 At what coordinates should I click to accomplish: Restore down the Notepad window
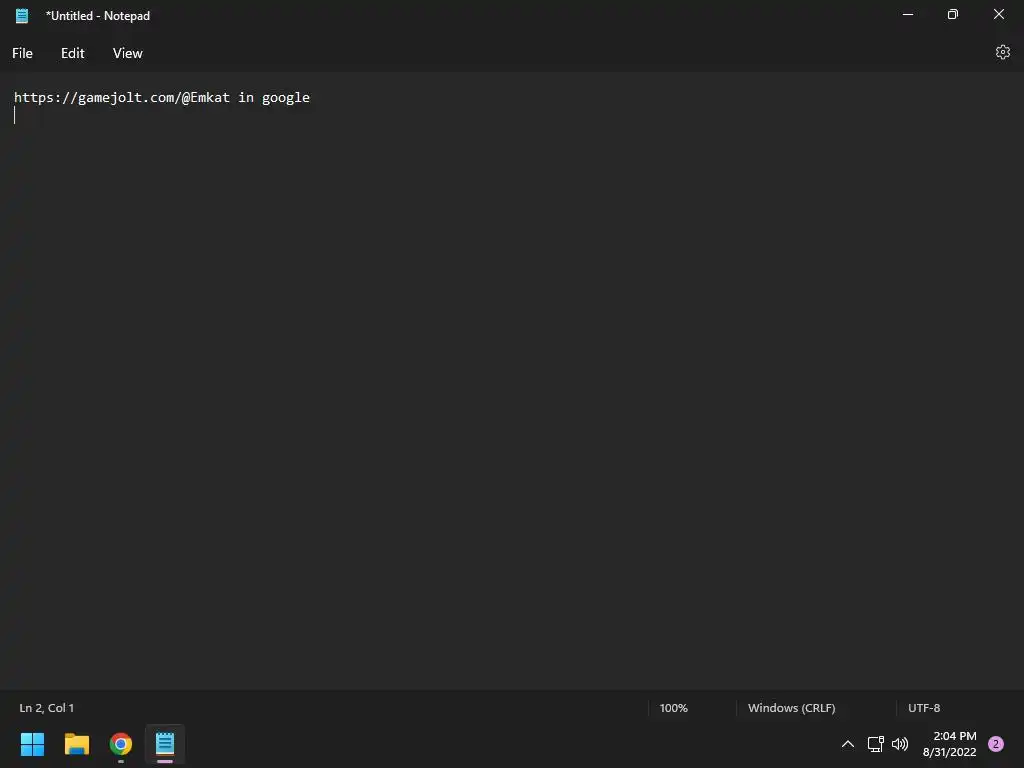(x=953, y=14)
